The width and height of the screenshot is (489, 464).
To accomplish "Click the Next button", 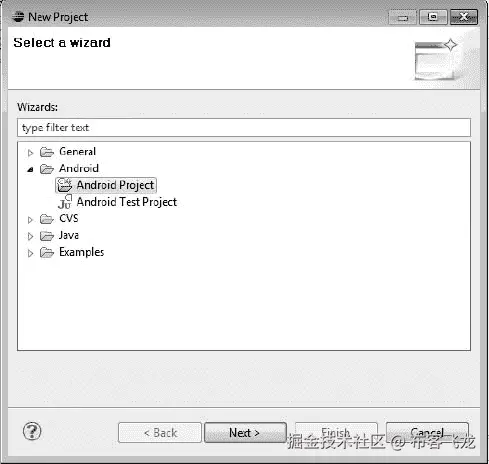I will (x=245, y=433).
